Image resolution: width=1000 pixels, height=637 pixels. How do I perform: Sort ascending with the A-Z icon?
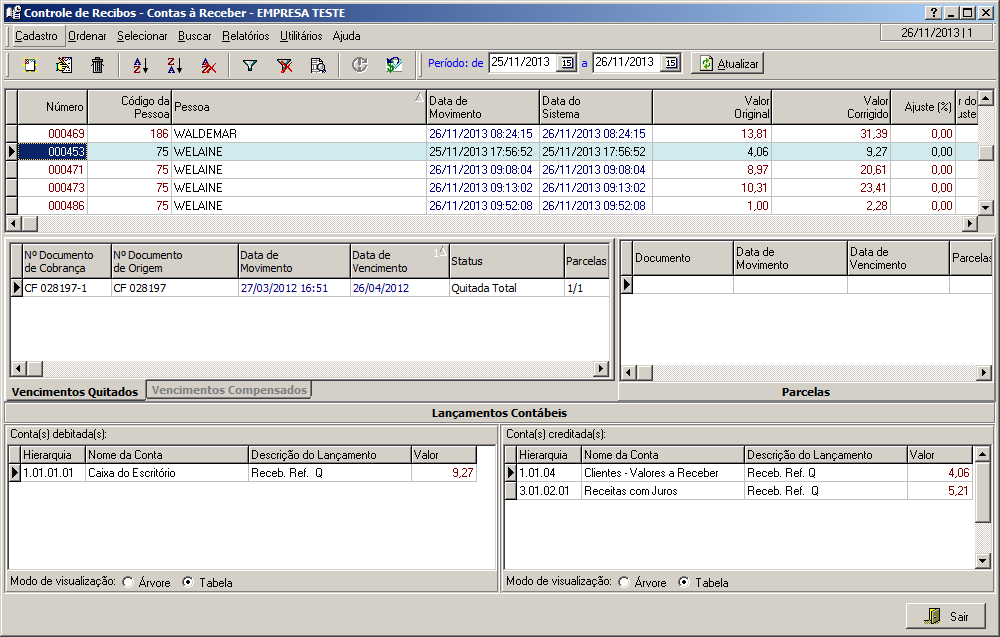click(141, 65)
